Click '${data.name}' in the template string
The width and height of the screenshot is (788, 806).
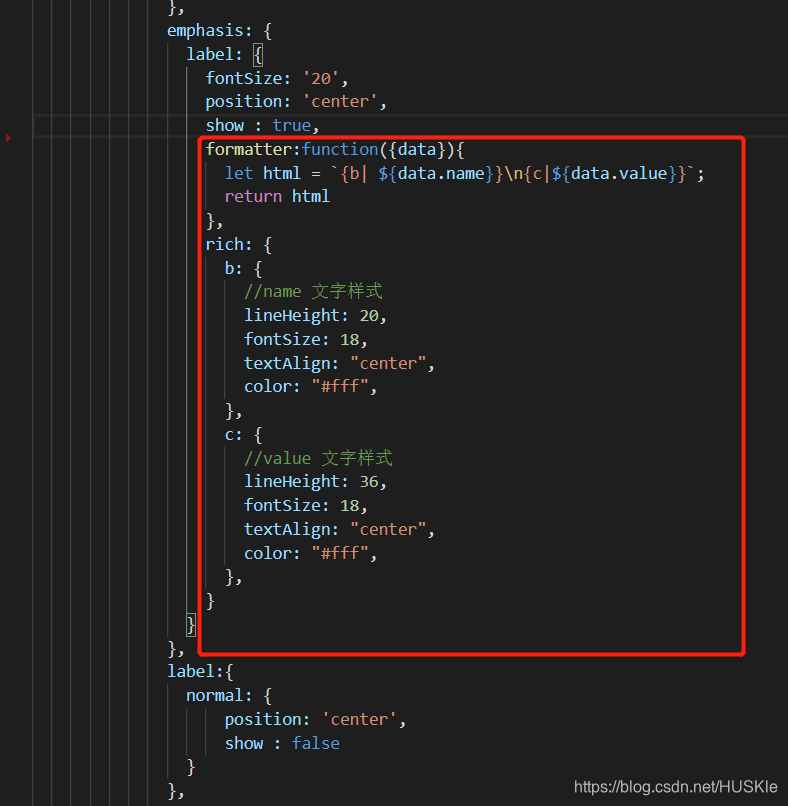pyautogui.click(x=436, y=174)
